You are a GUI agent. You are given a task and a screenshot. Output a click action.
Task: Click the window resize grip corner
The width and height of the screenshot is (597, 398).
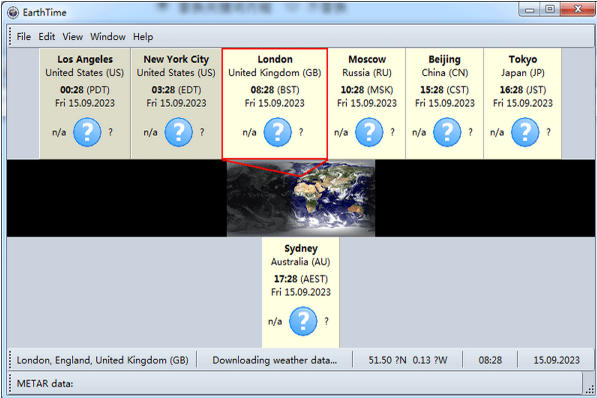pyautogui.click(x=590, y=389)
